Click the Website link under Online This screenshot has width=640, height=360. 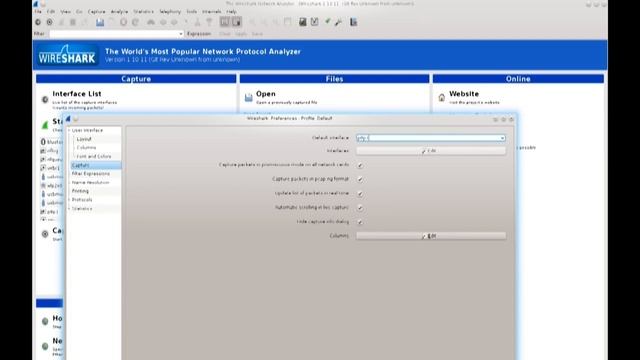pos(464,94)
